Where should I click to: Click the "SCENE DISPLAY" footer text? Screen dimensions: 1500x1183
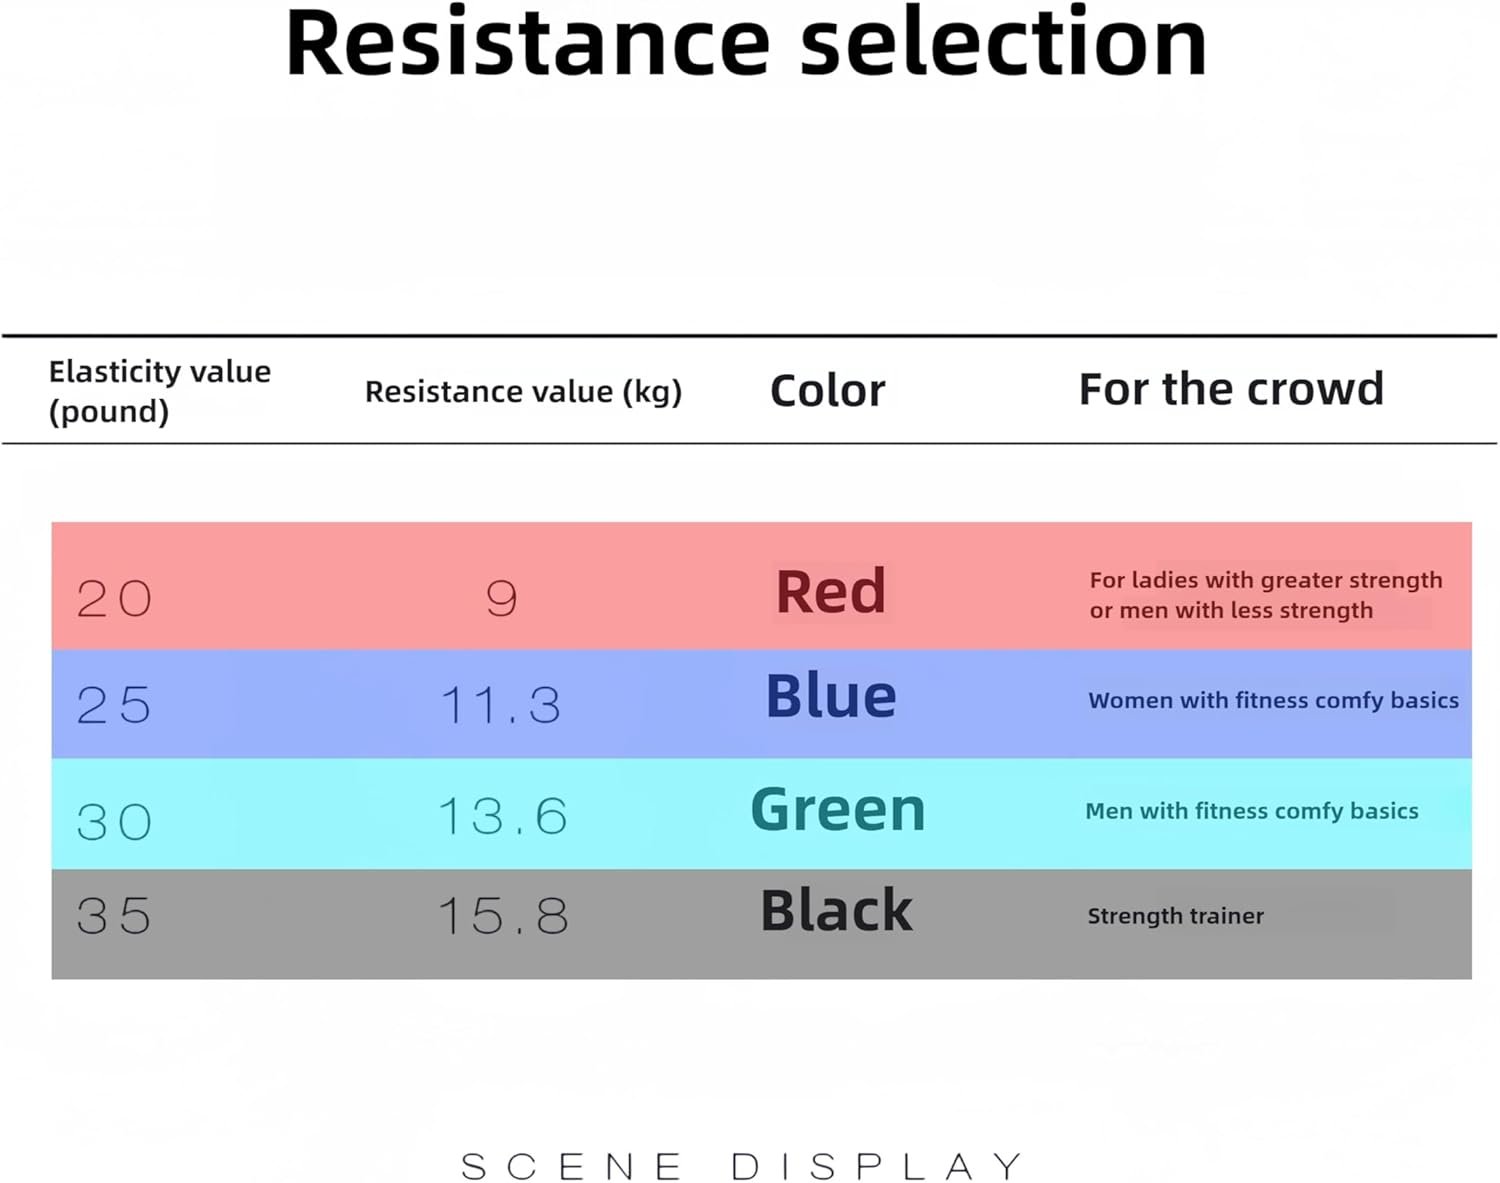(x=742, y=1166)
